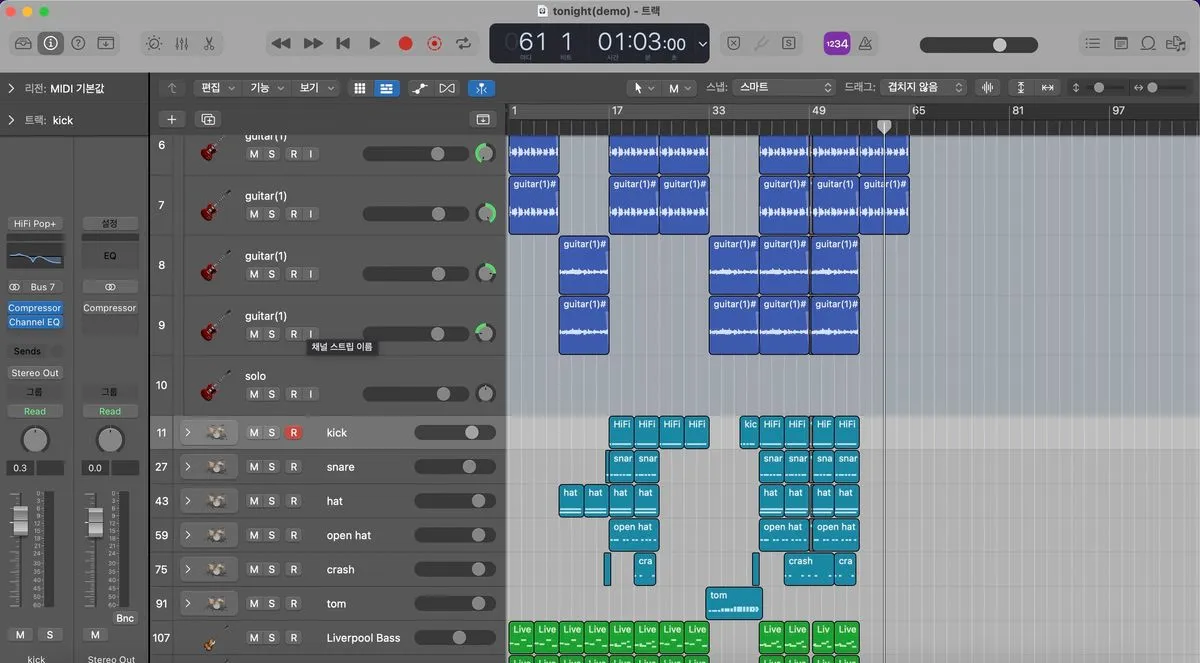Add a new track with plus button

click(171, 119)
